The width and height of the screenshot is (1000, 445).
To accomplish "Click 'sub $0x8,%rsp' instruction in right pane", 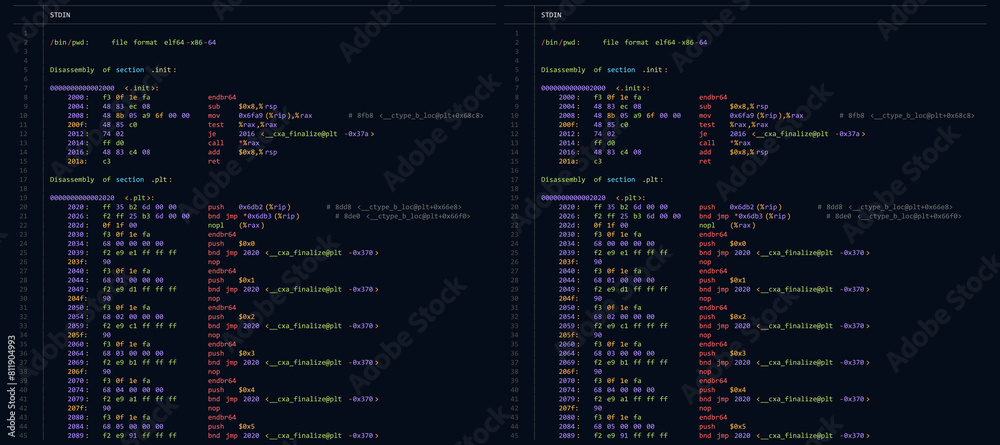I will 733,106.
